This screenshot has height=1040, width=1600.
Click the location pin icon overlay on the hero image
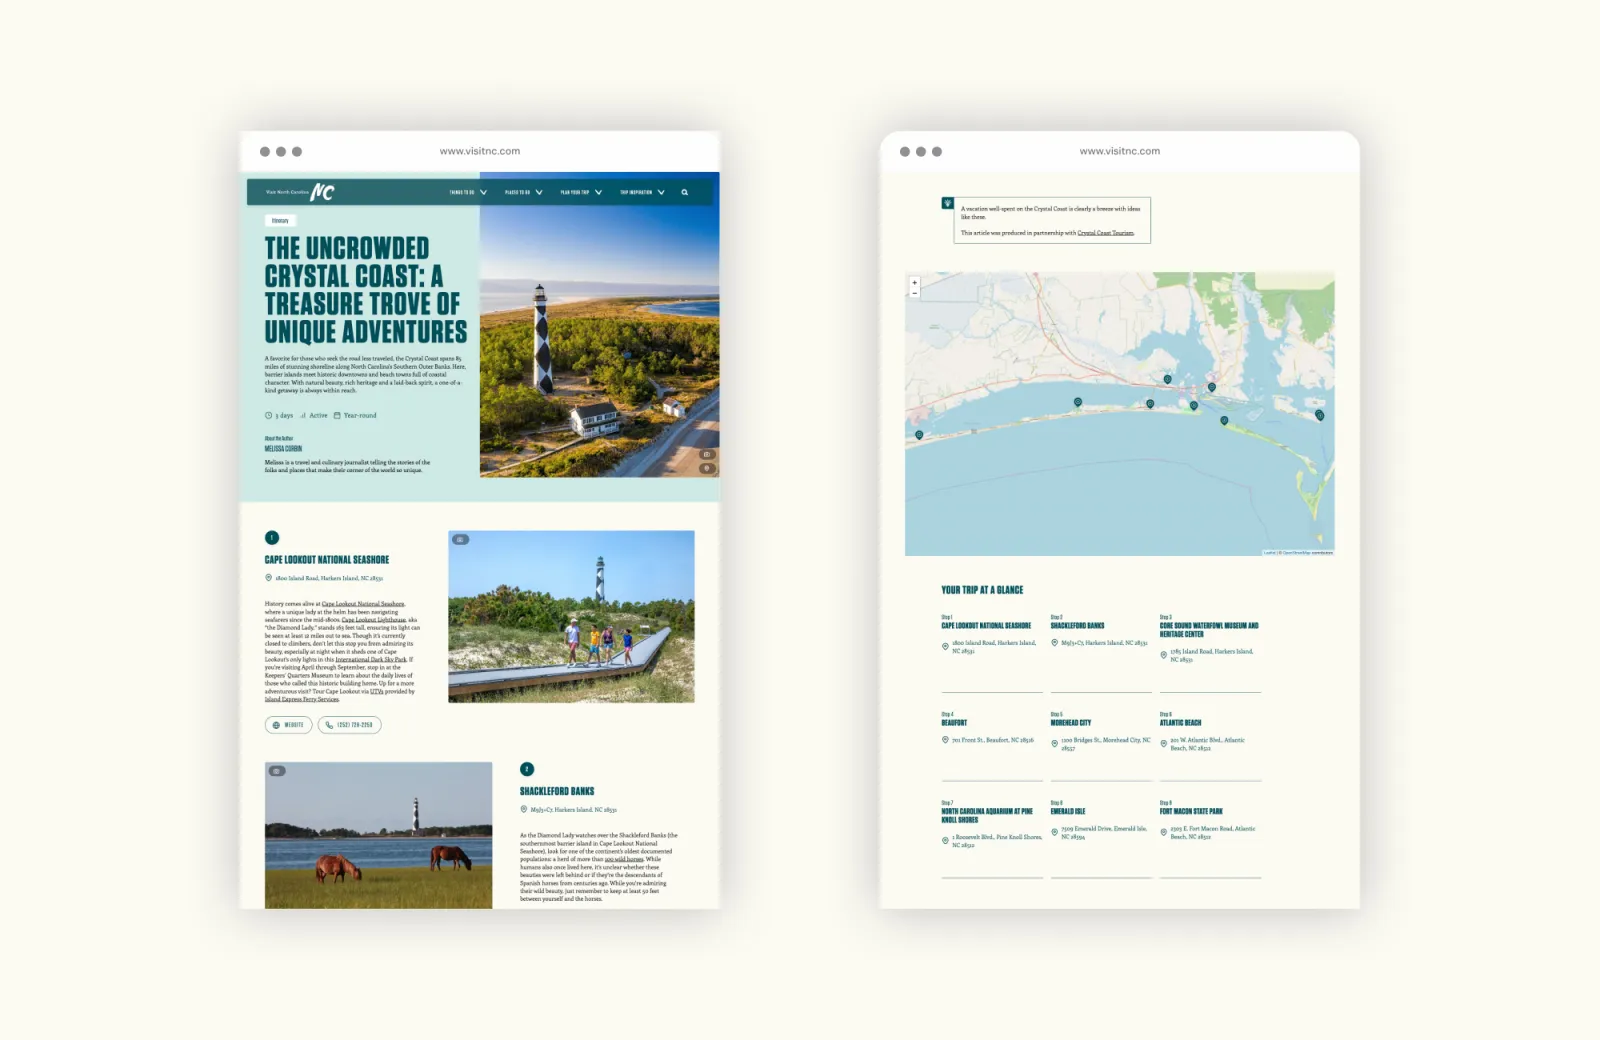(x=705, y=466)
